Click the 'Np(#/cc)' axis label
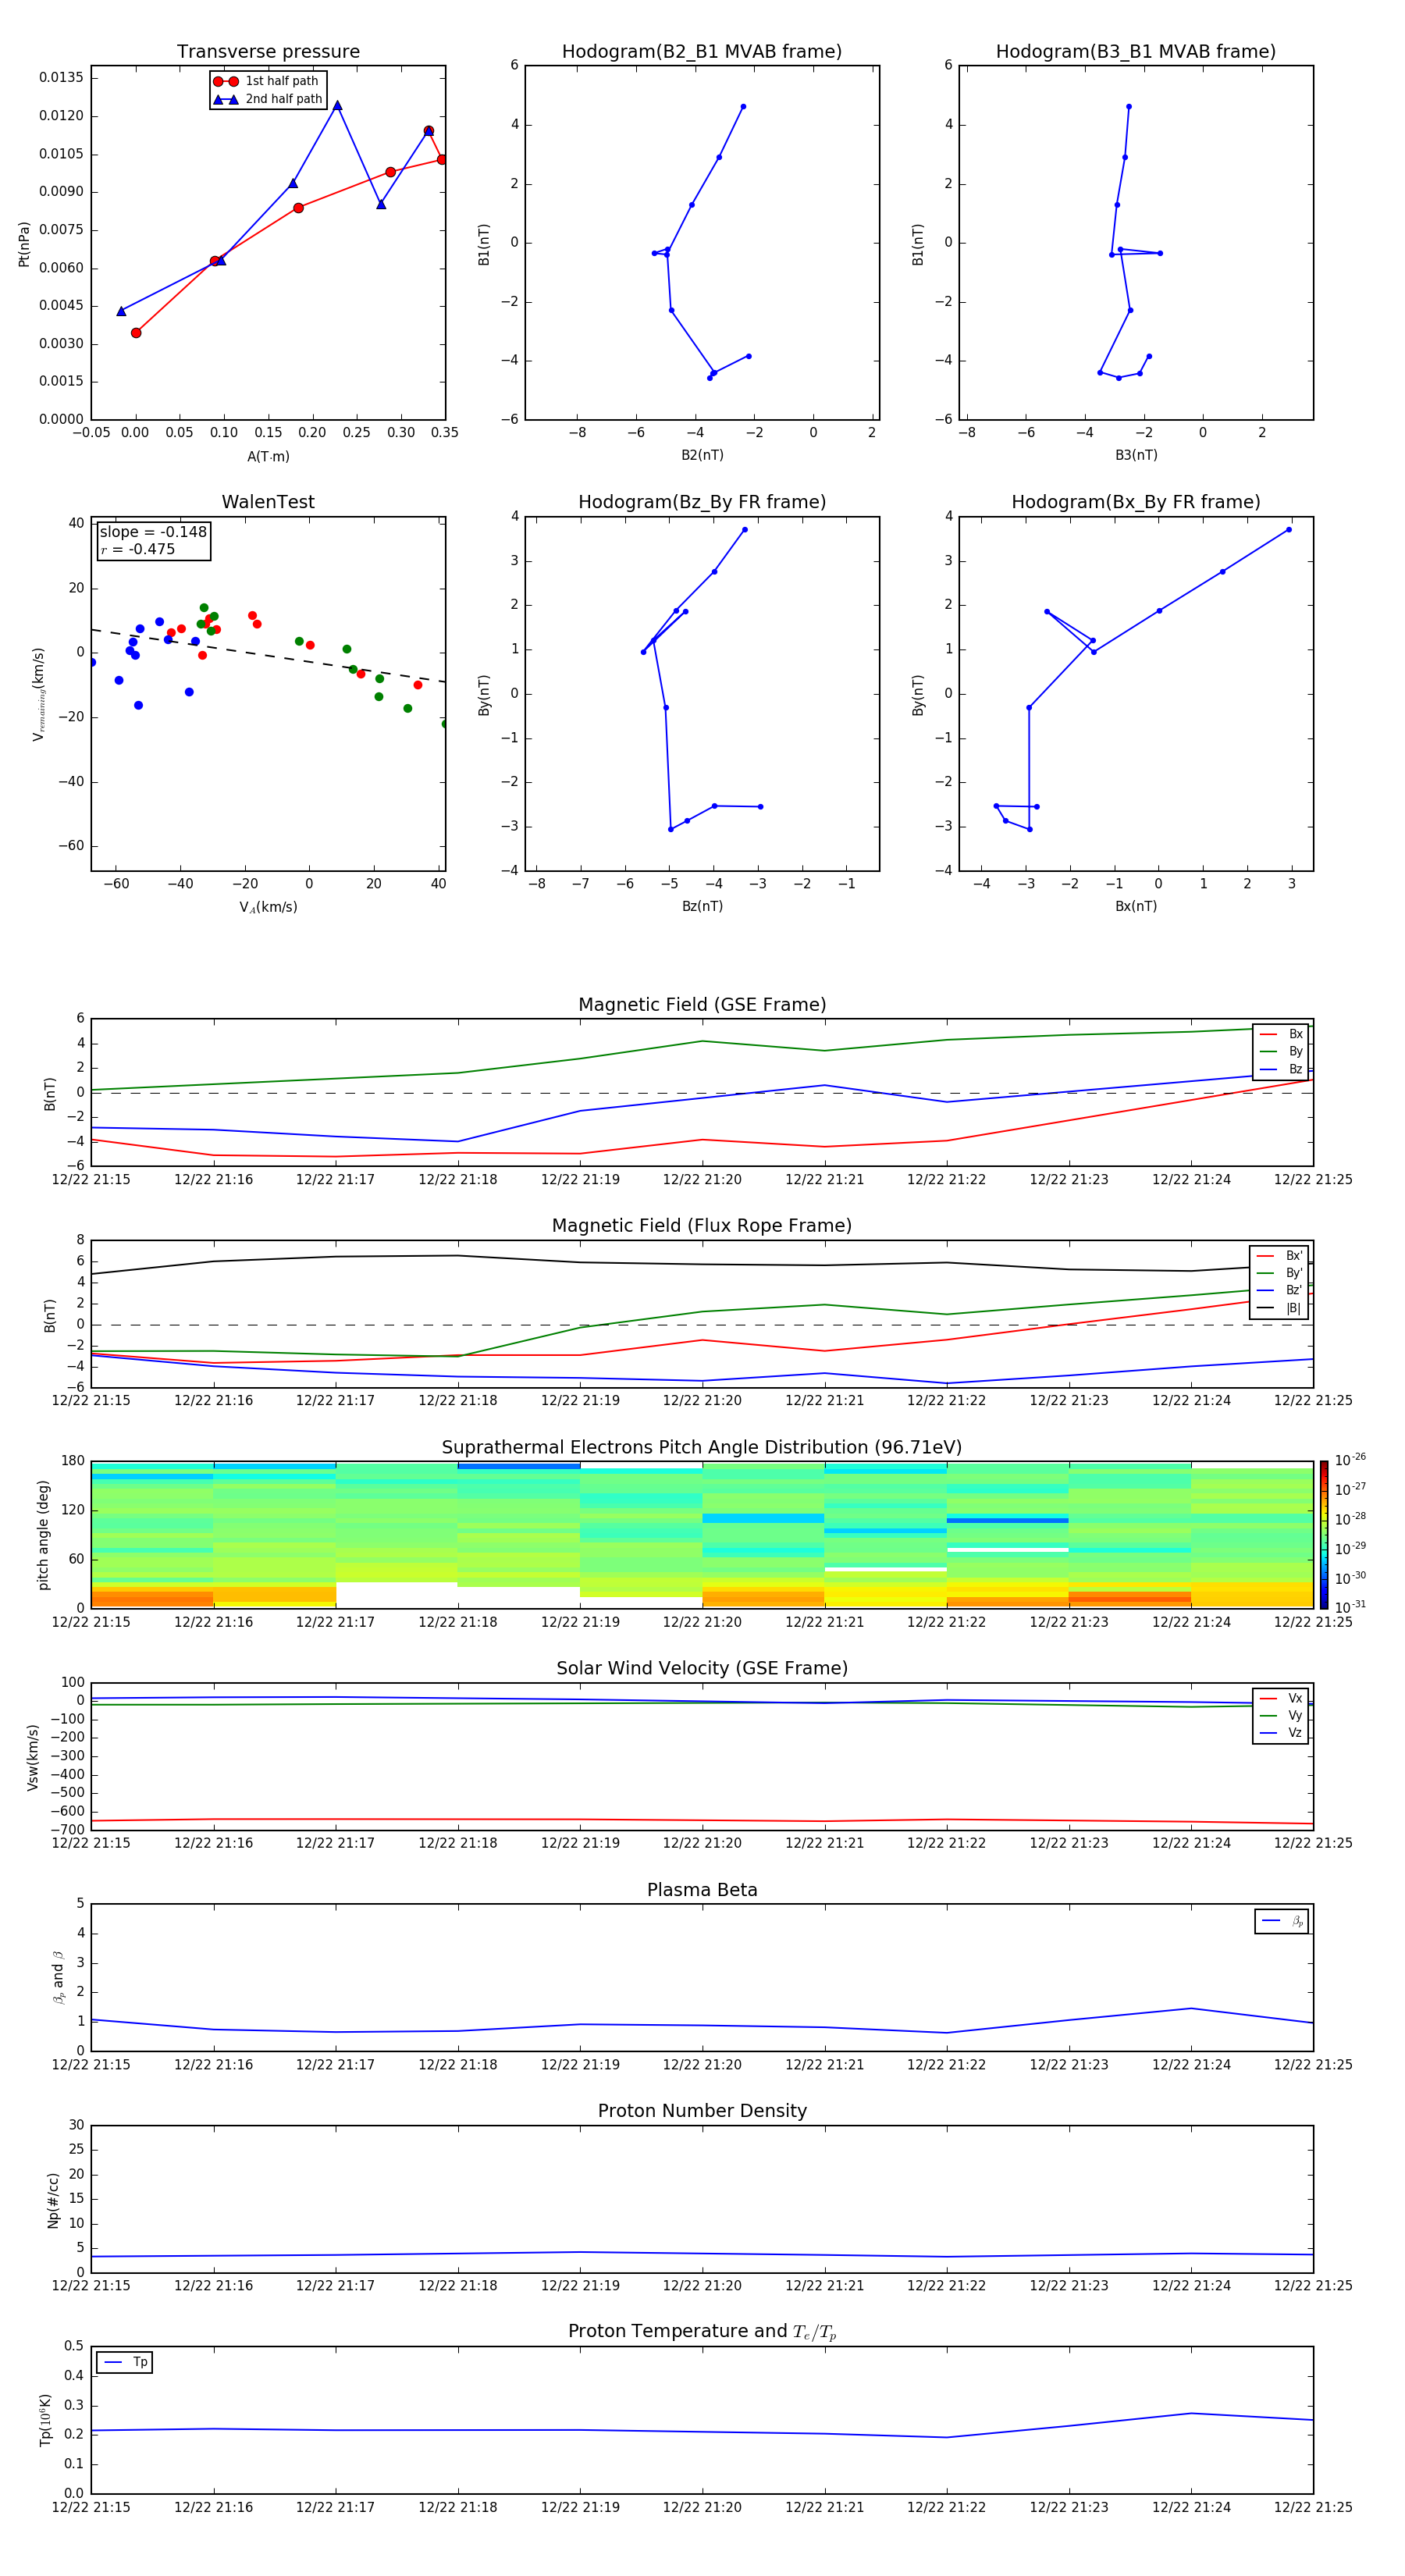The width and height of the screenshot is (1405, 2576). coord(53,2199)
